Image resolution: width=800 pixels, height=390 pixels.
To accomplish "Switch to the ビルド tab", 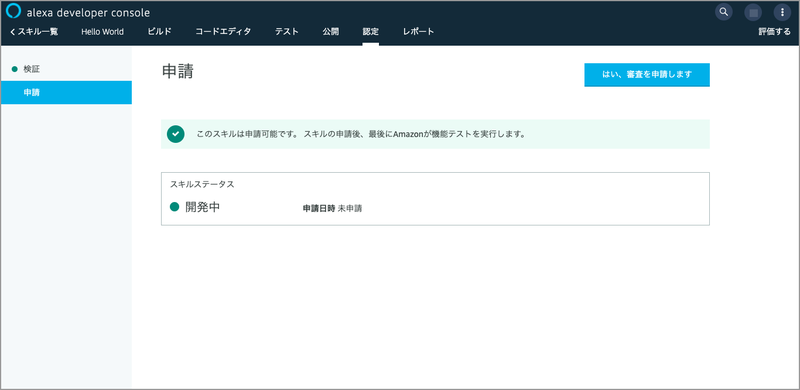I will 159,32.
